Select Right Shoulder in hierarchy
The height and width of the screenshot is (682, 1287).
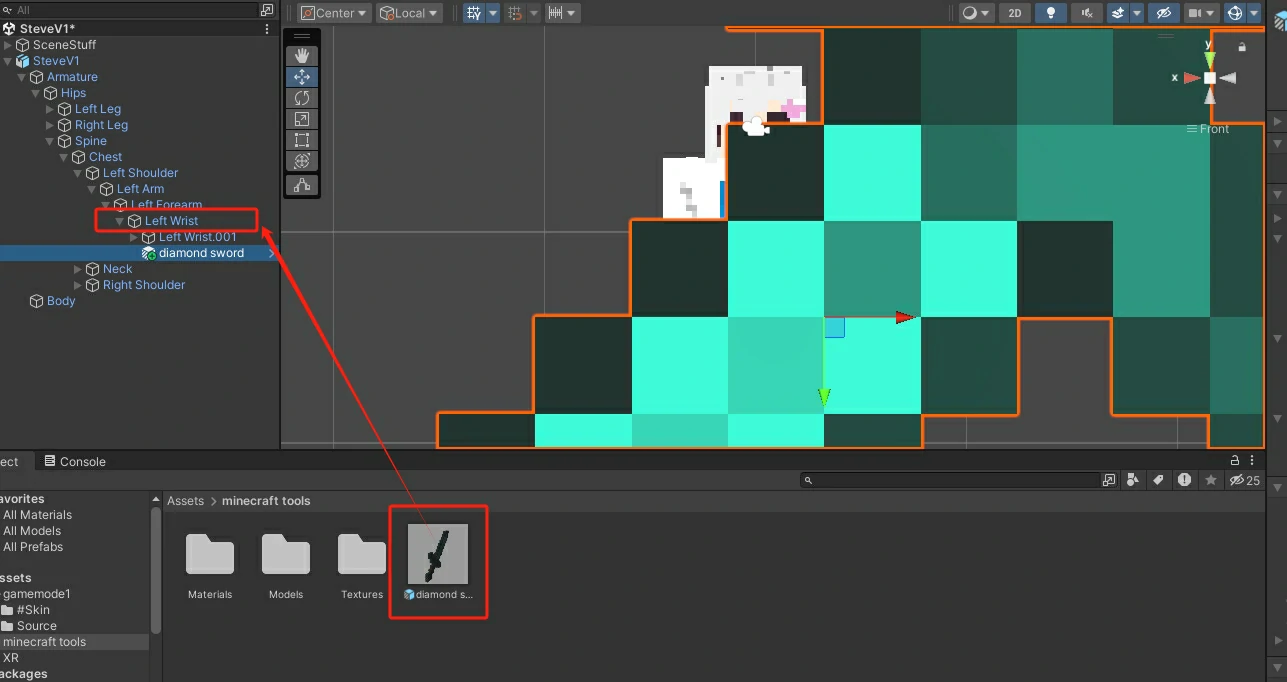tap(143, 285)
